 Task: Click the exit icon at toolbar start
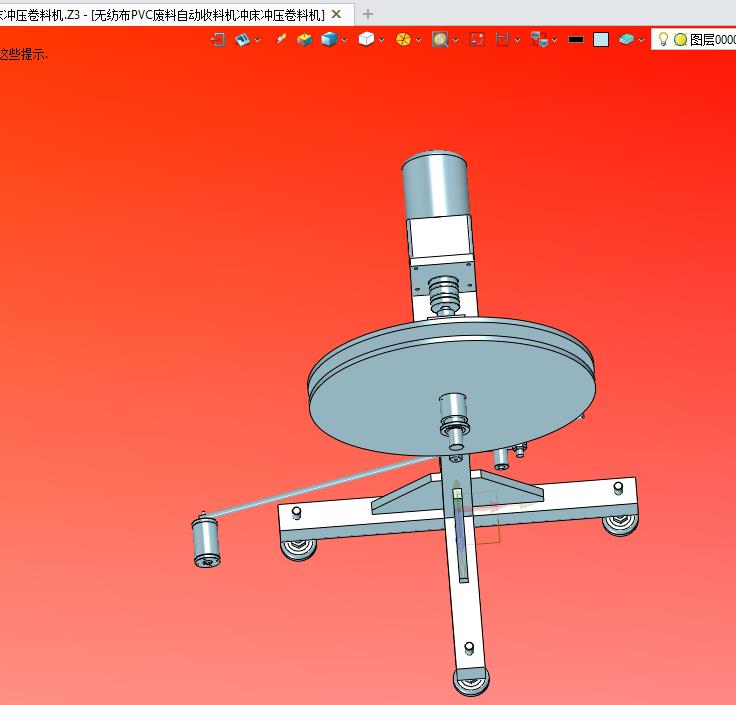coord(218,39)
